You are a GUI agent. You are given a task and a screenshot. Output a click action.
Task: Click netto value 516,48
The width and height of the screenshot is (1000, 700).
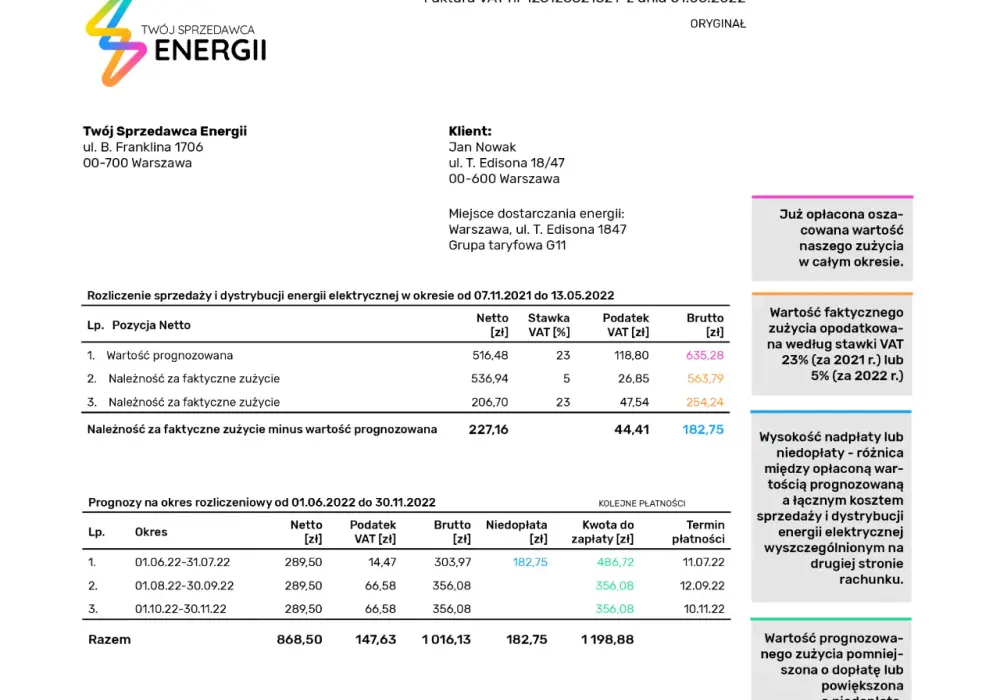pos(490,356)
